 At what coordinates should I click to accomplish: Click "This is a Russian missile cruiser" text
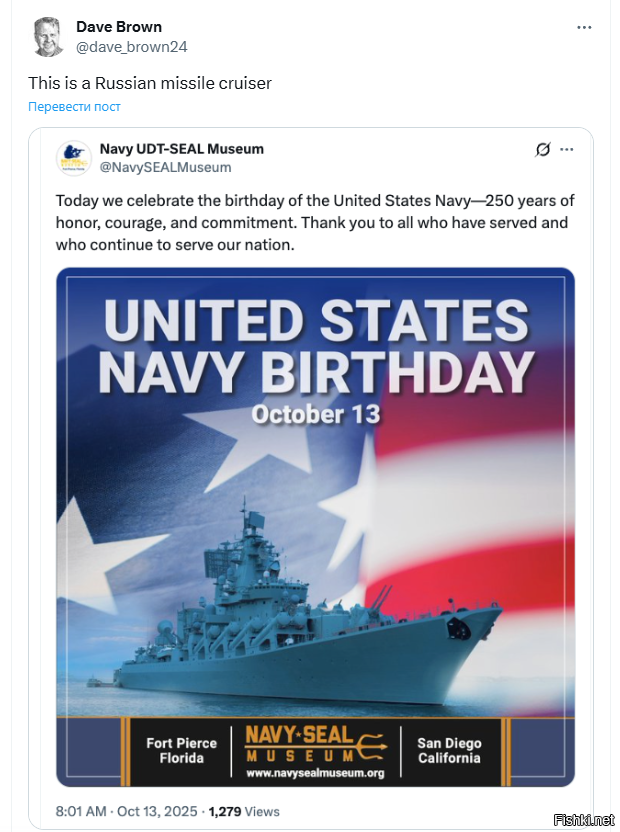coord(150,83)
